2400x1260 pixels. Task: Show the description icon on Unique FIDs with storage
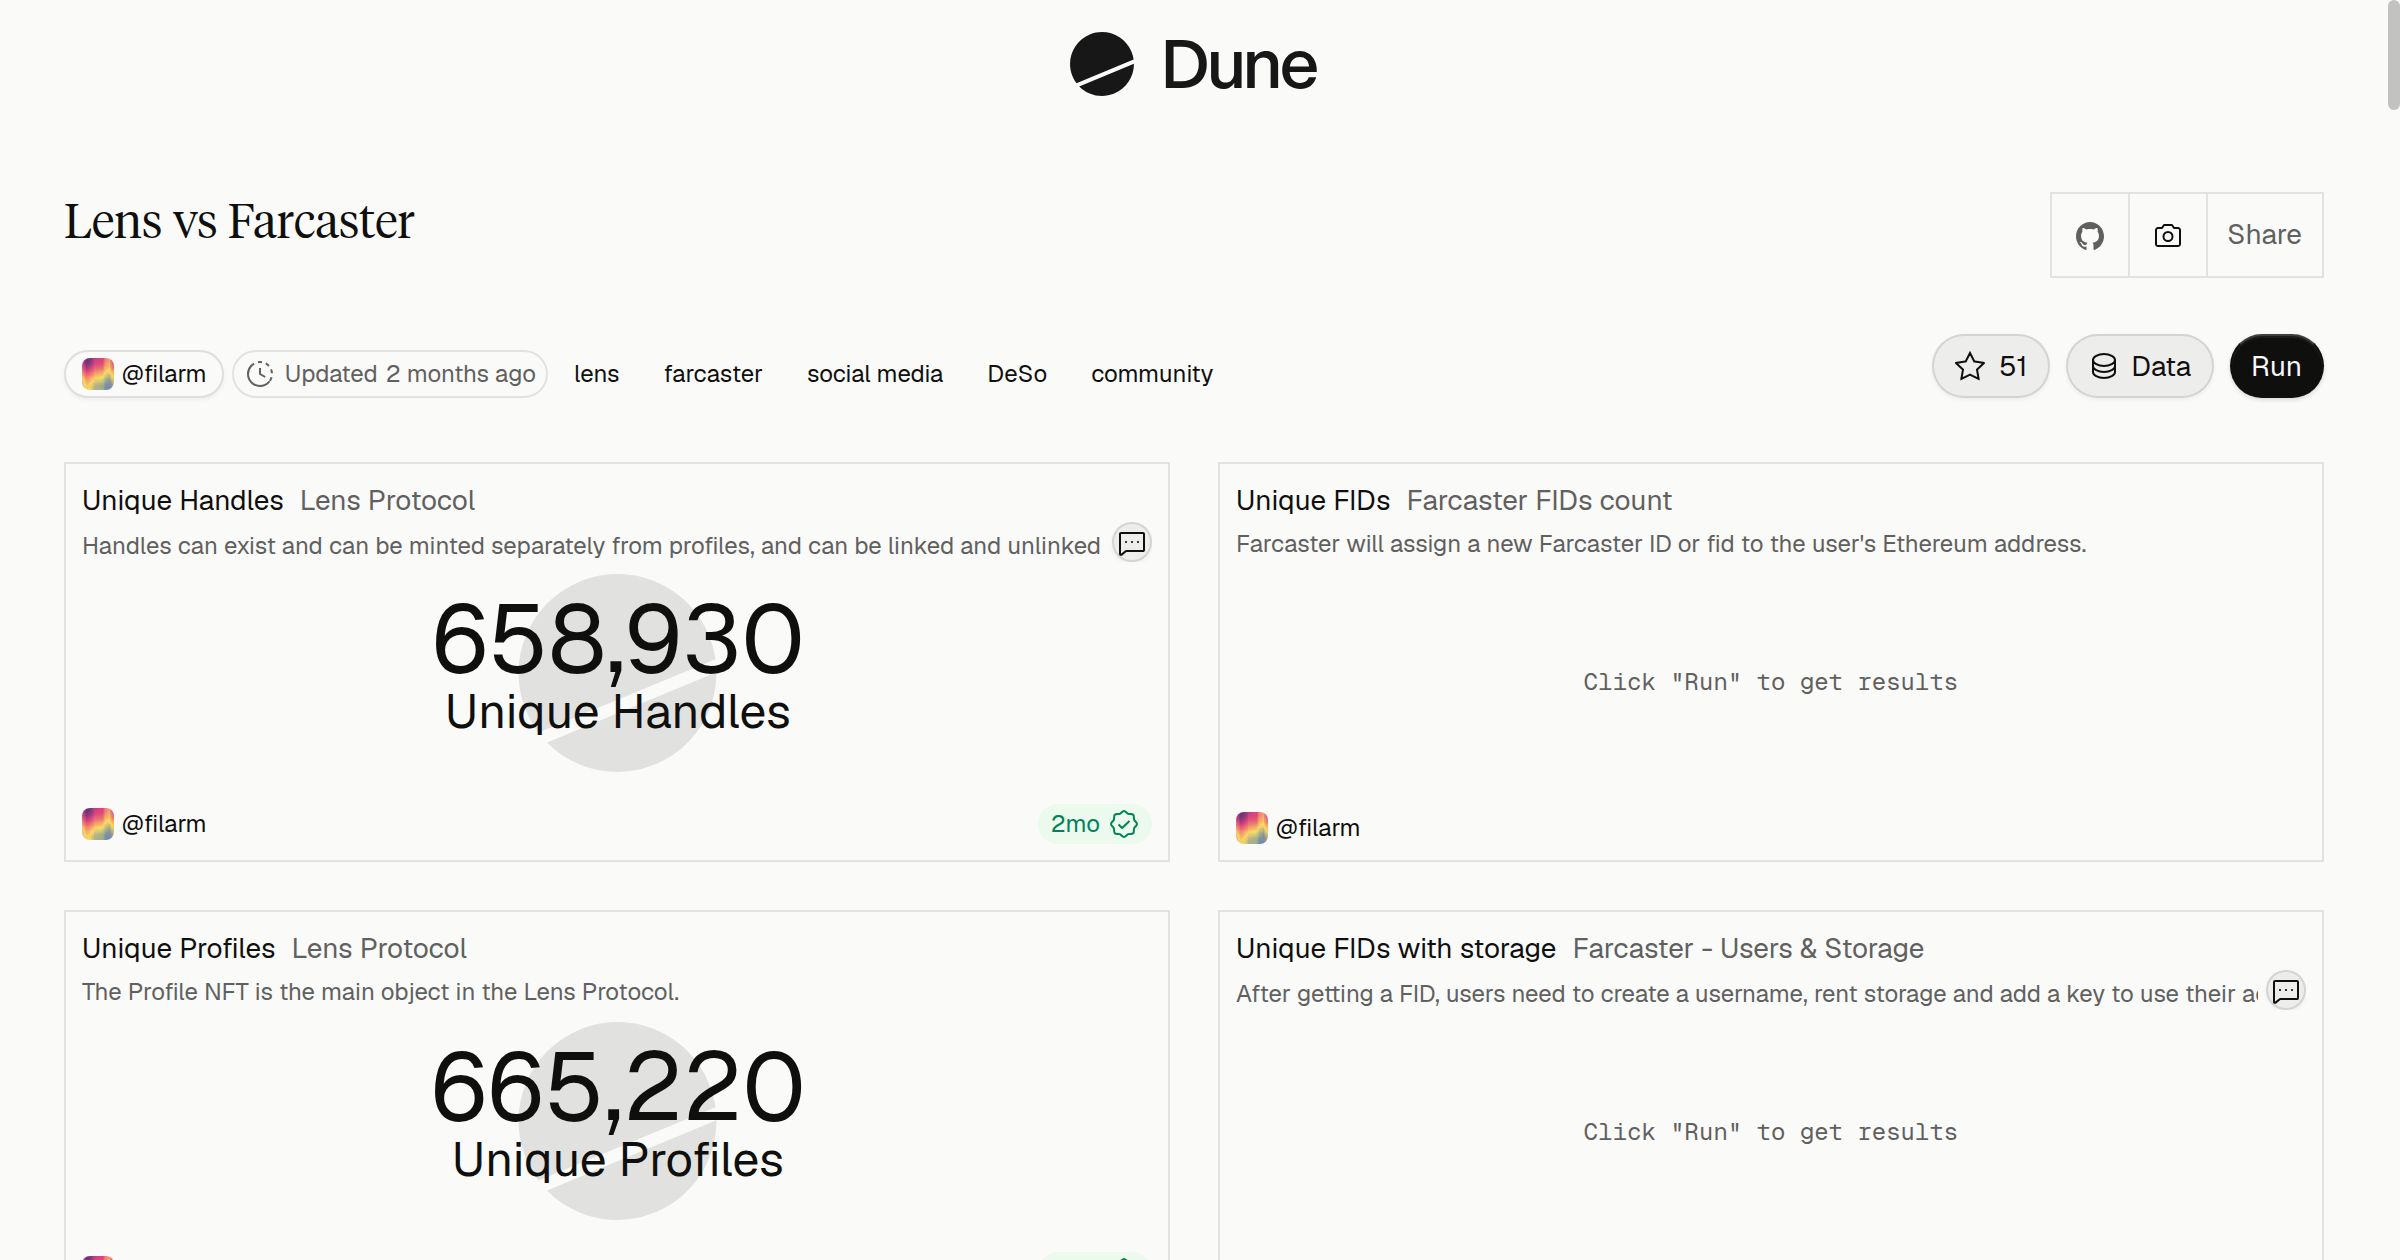2286,991
